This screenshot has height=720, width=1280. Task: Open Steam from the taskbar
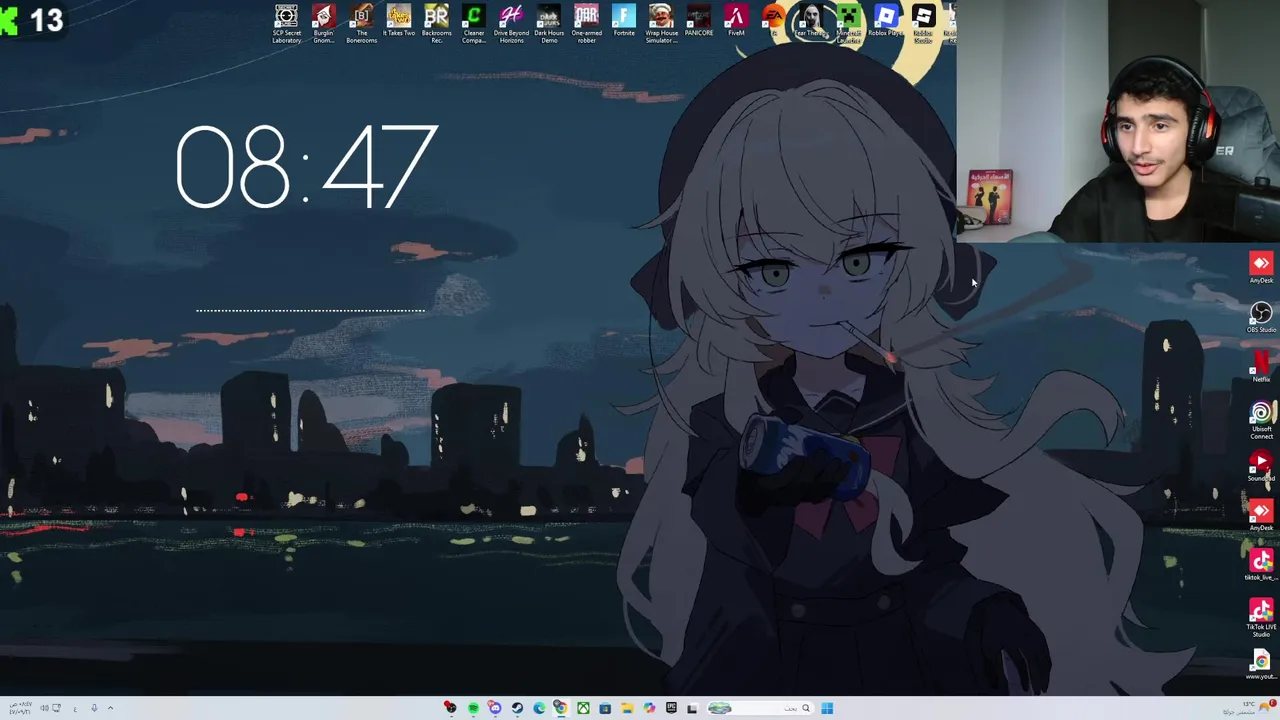point(517,708)
